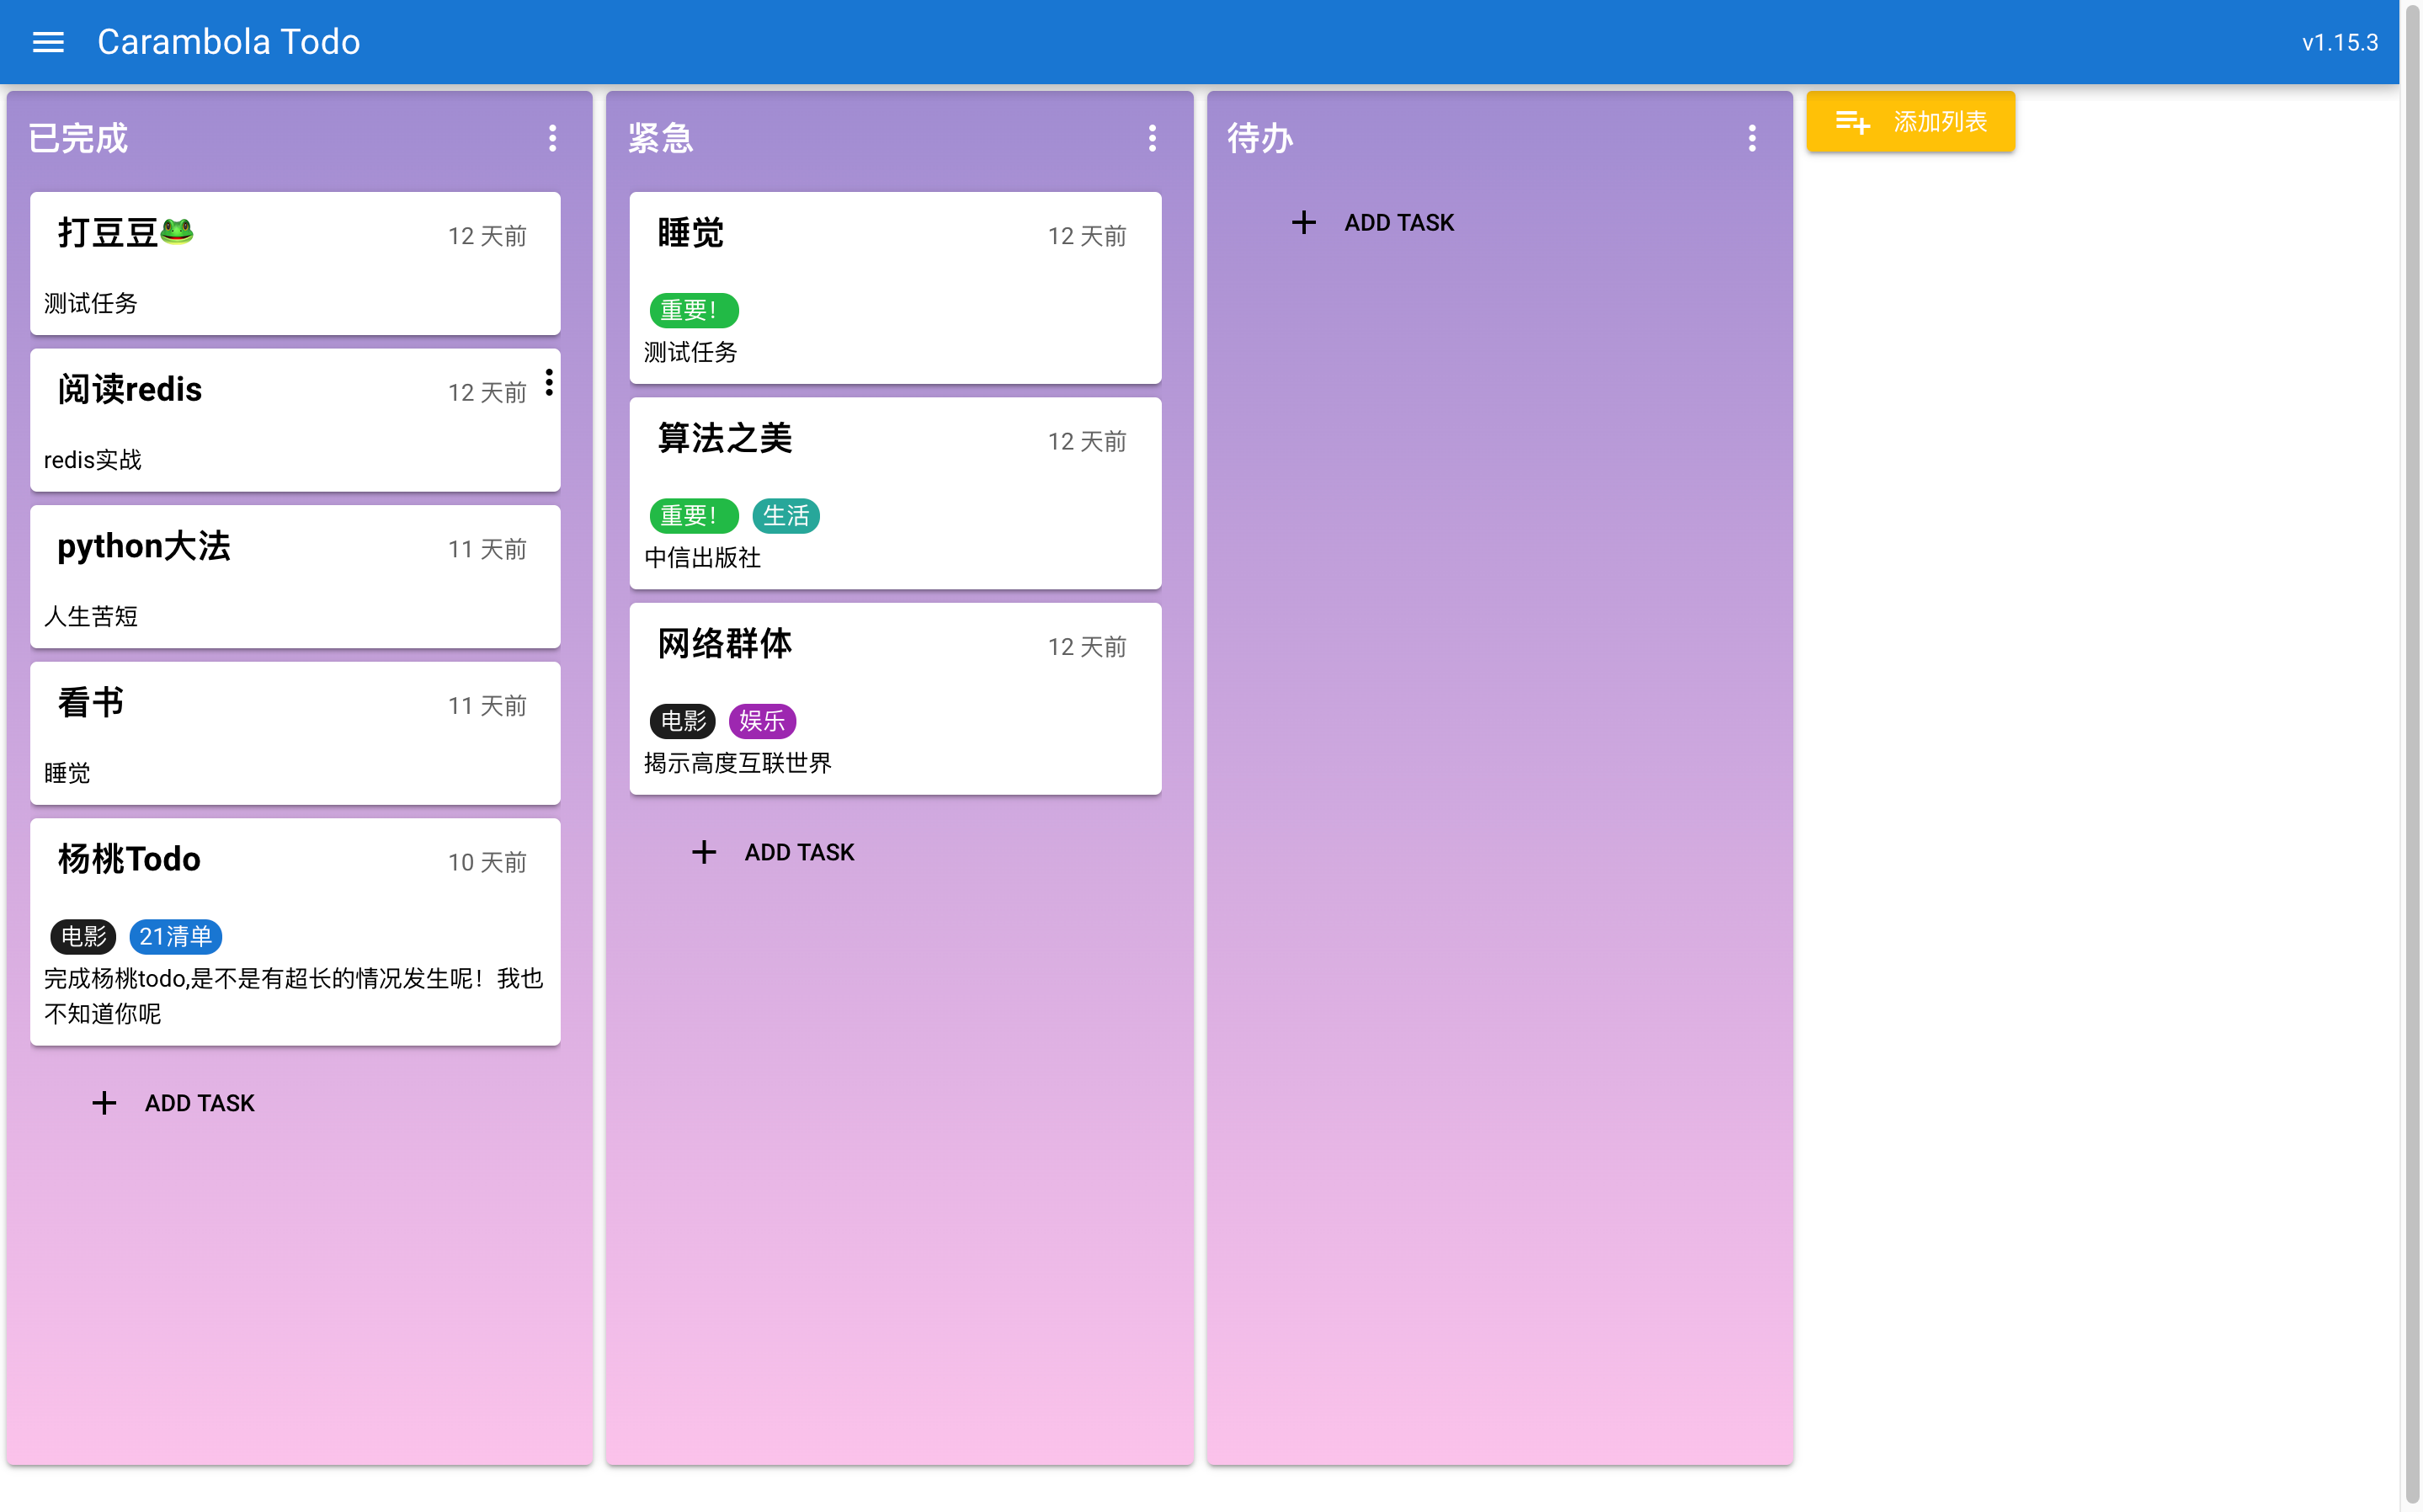Click the ADD TASK icon in 待办 column
This screenshot has height=1512, width=2423.
click(1303, 221)
